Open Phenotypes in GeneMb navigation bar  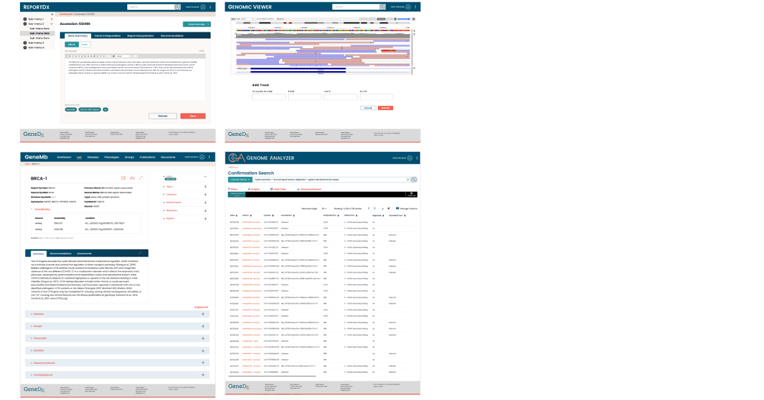pyautogui.click(x=111, y=157)
